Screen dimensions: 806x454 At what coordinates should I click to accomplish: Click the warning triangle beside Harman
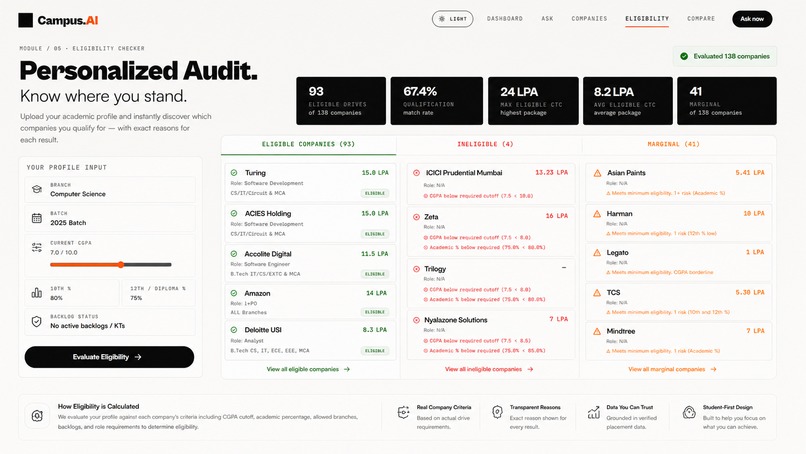597,213
